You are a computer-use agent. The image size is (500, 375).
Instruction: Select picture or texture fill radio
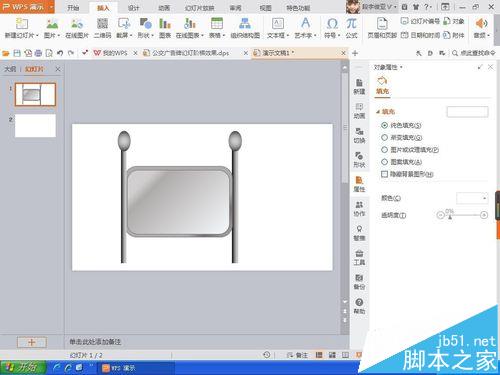pos(384,150)
